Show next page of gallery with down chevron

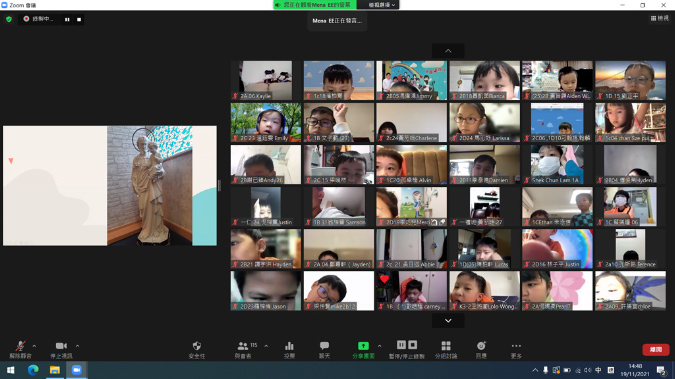[448, 321]
